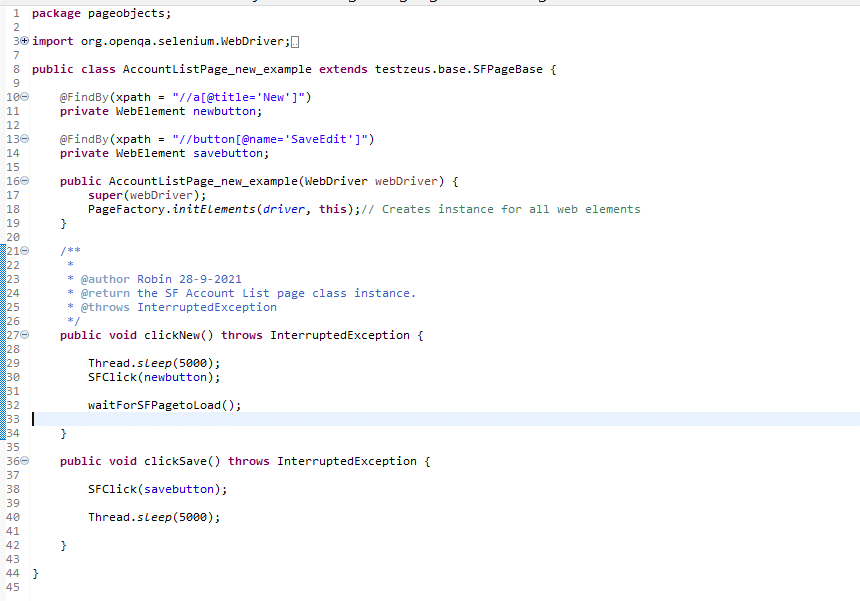Click the clickSave() method name on line 36

[182, 461]
